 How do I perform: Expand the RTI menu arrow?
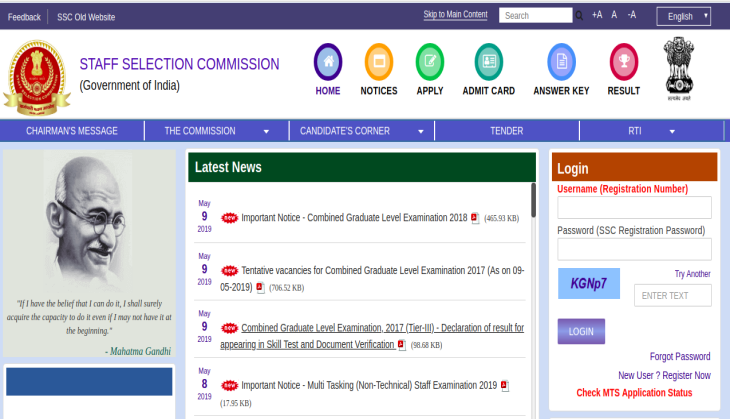(672, 132)
